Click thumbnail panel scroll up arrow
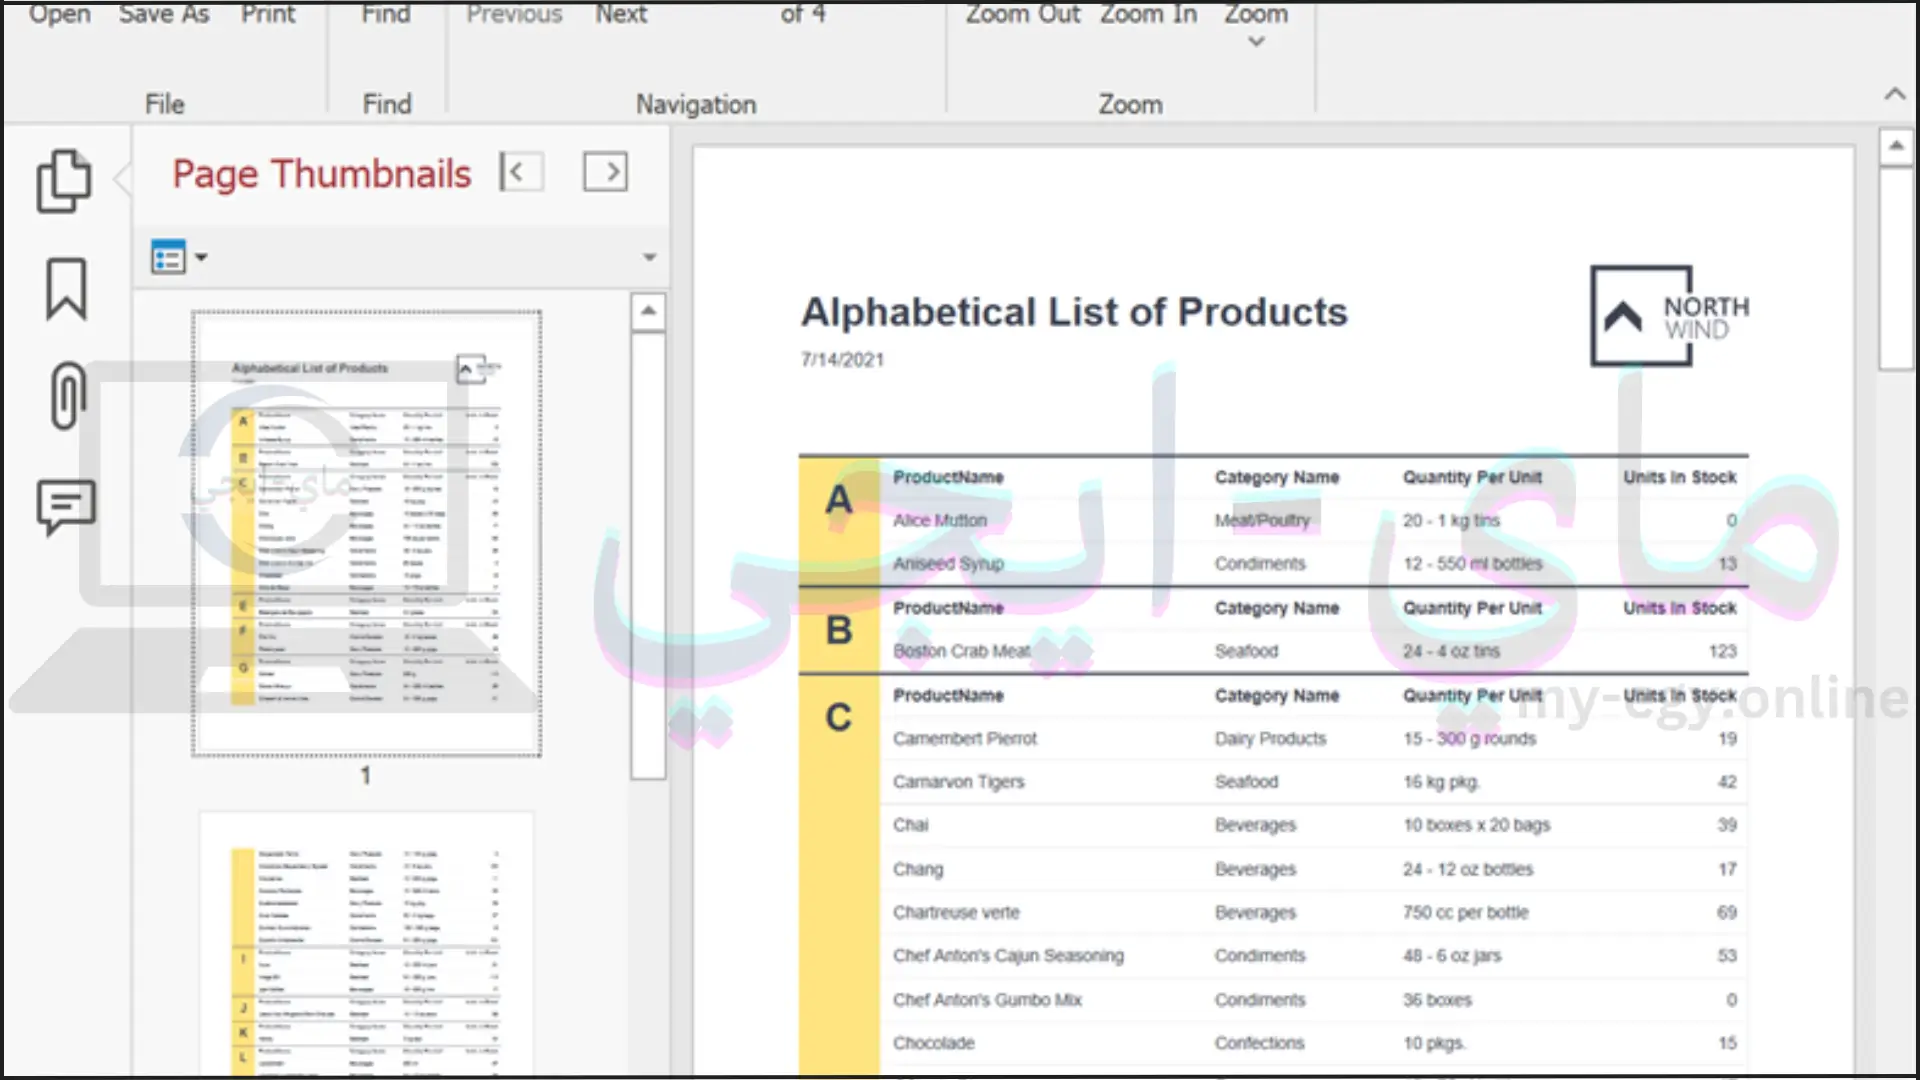This screenshot has width=1920, height=1080. tap(648, 311)
